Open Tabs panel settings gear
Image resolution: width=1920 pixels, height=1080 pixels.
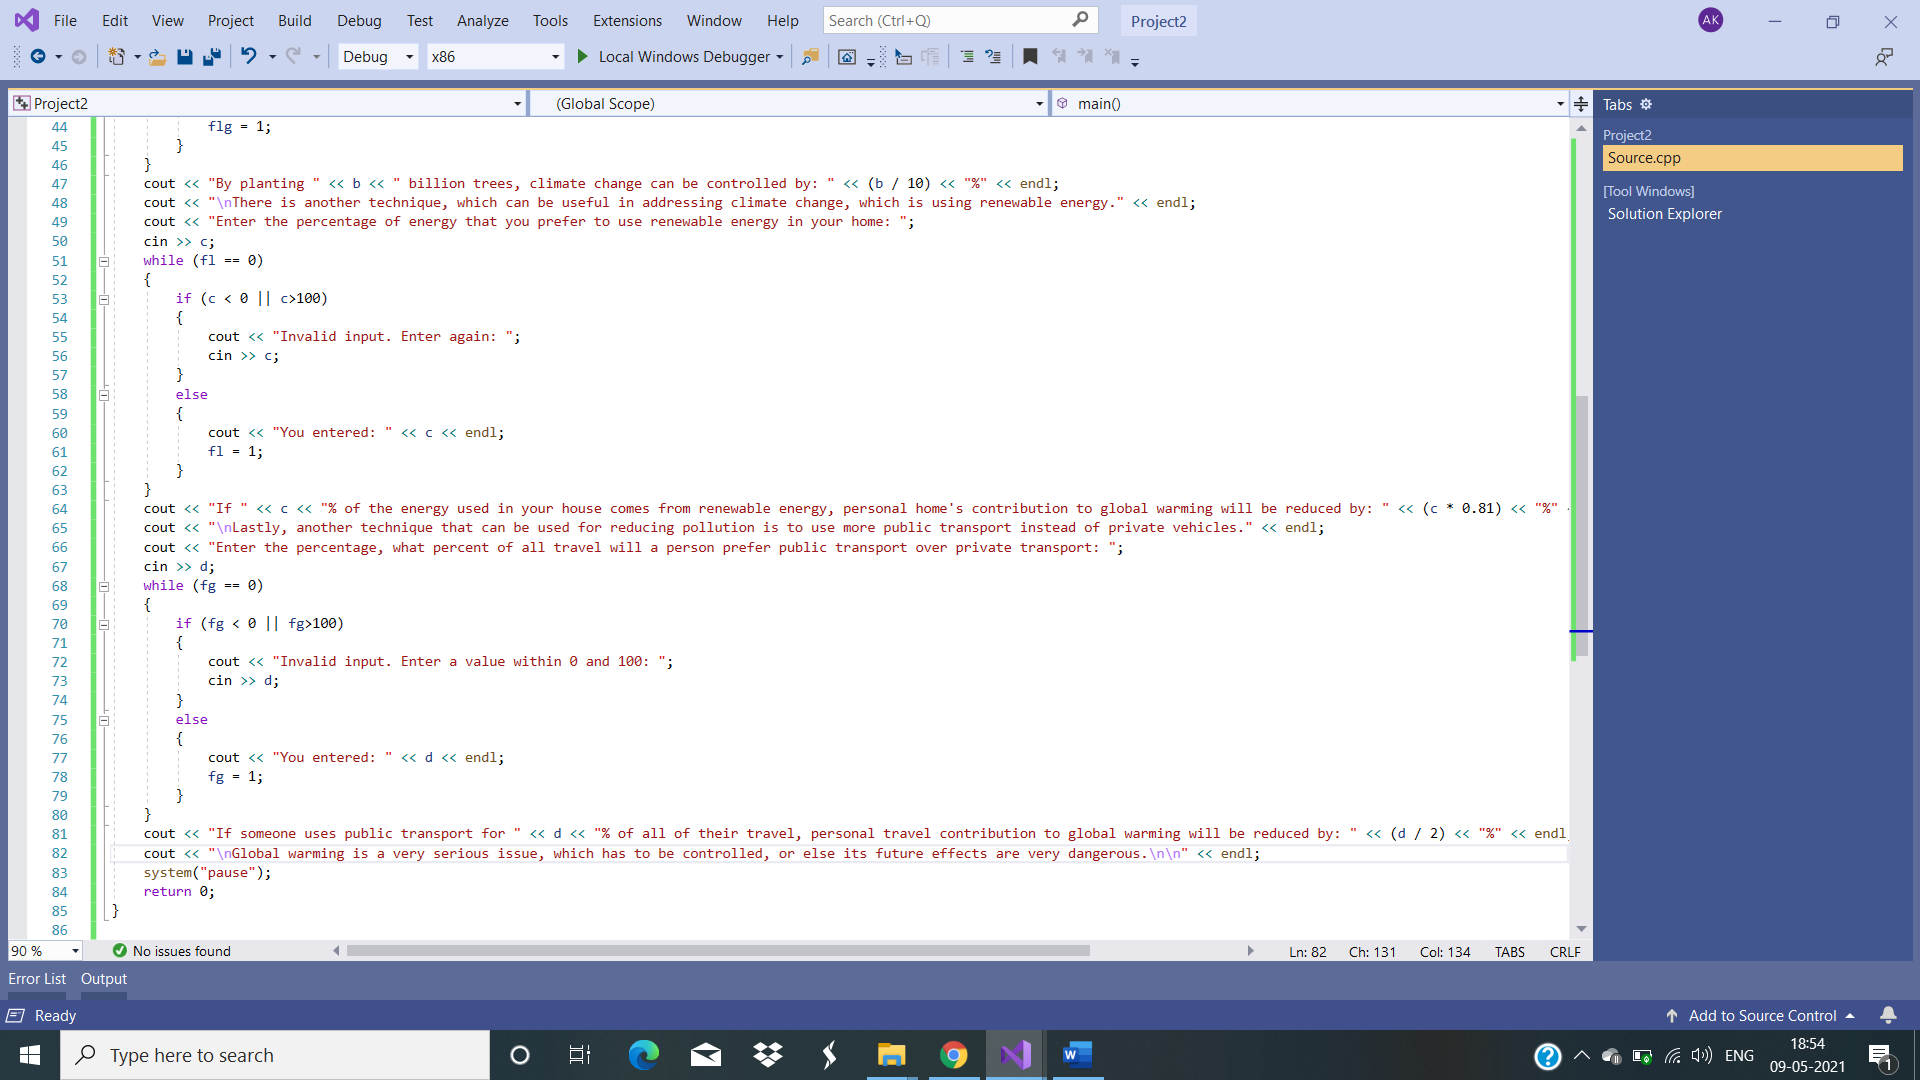point(1646,104)
